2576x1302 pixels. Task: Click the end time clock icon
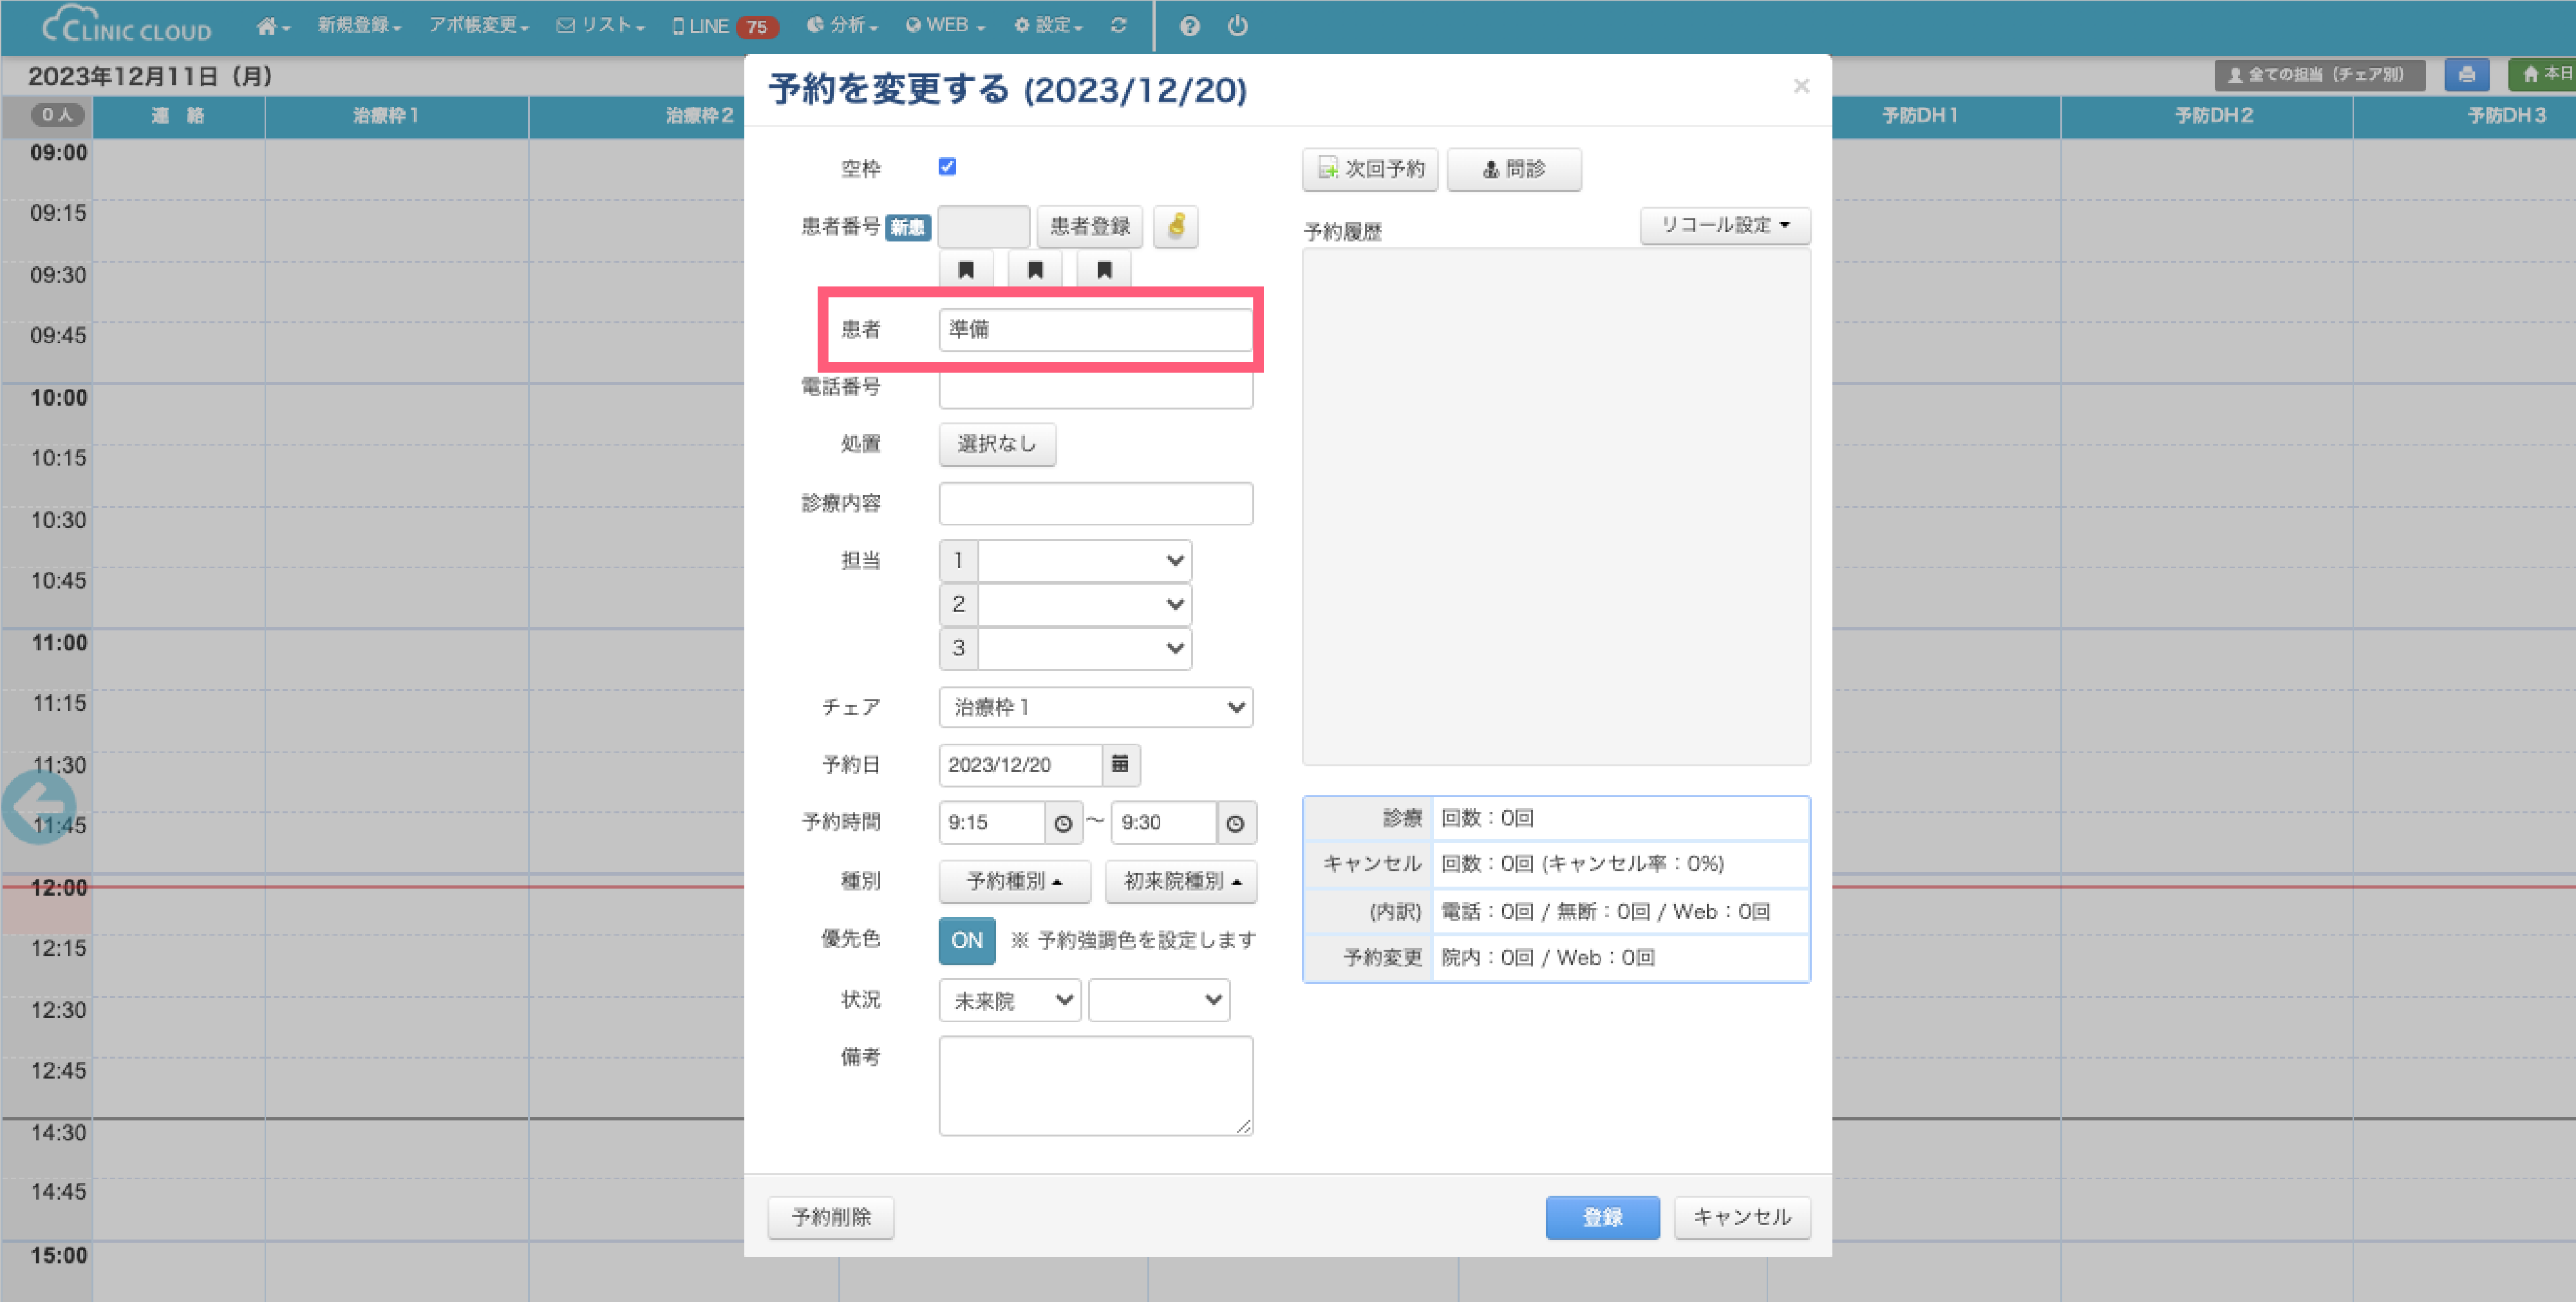click(1236, 823)
